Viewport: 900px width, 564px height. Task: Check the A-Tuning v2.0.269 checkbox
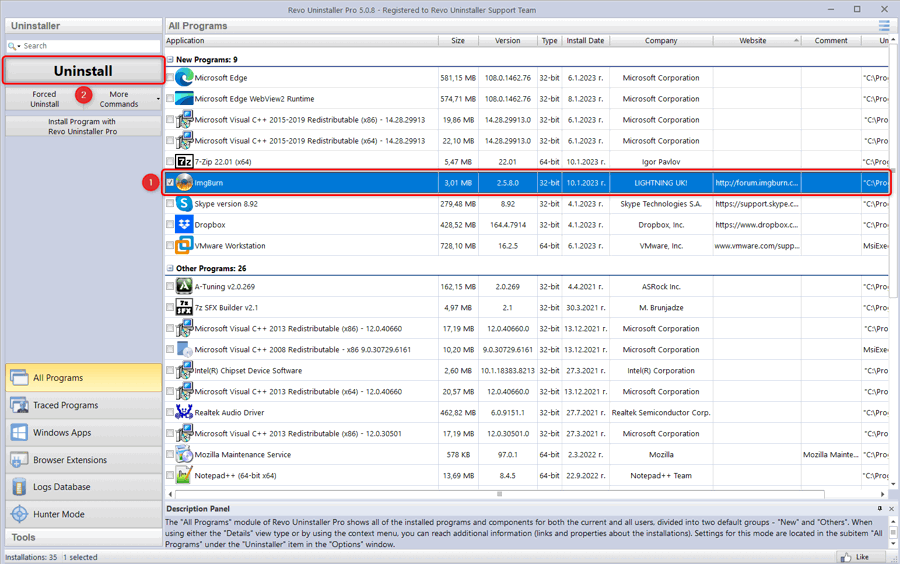click(x=170, y=286)
